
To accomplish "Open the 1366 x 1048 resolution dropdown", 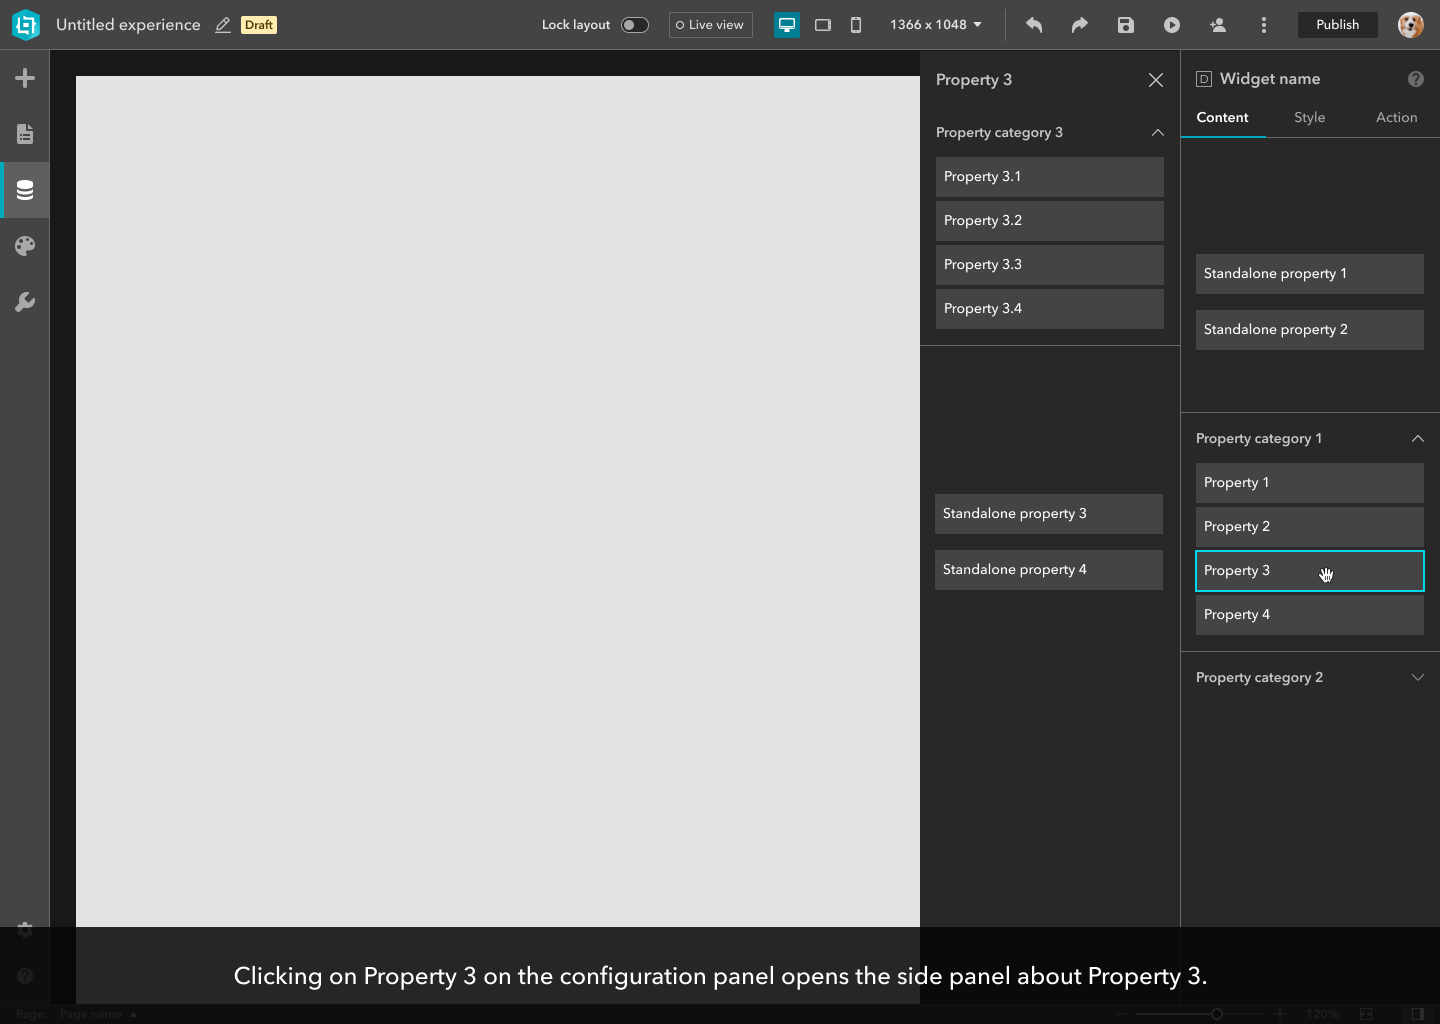I will click(x=934, y=24).
